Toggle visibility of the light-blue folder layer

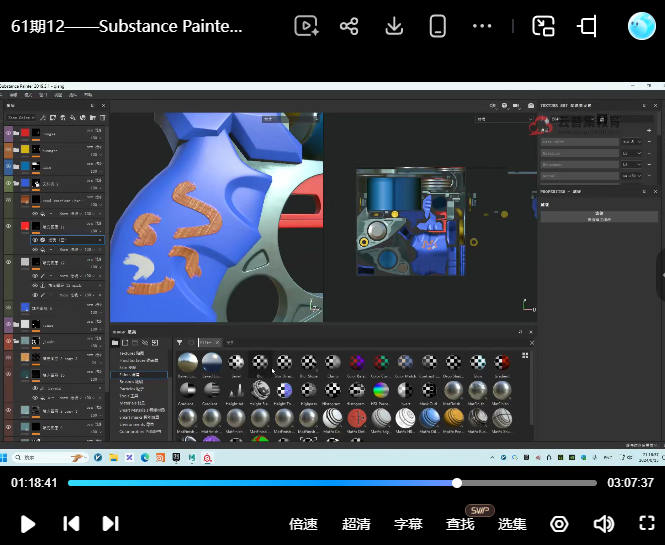(x=8, y=166)
